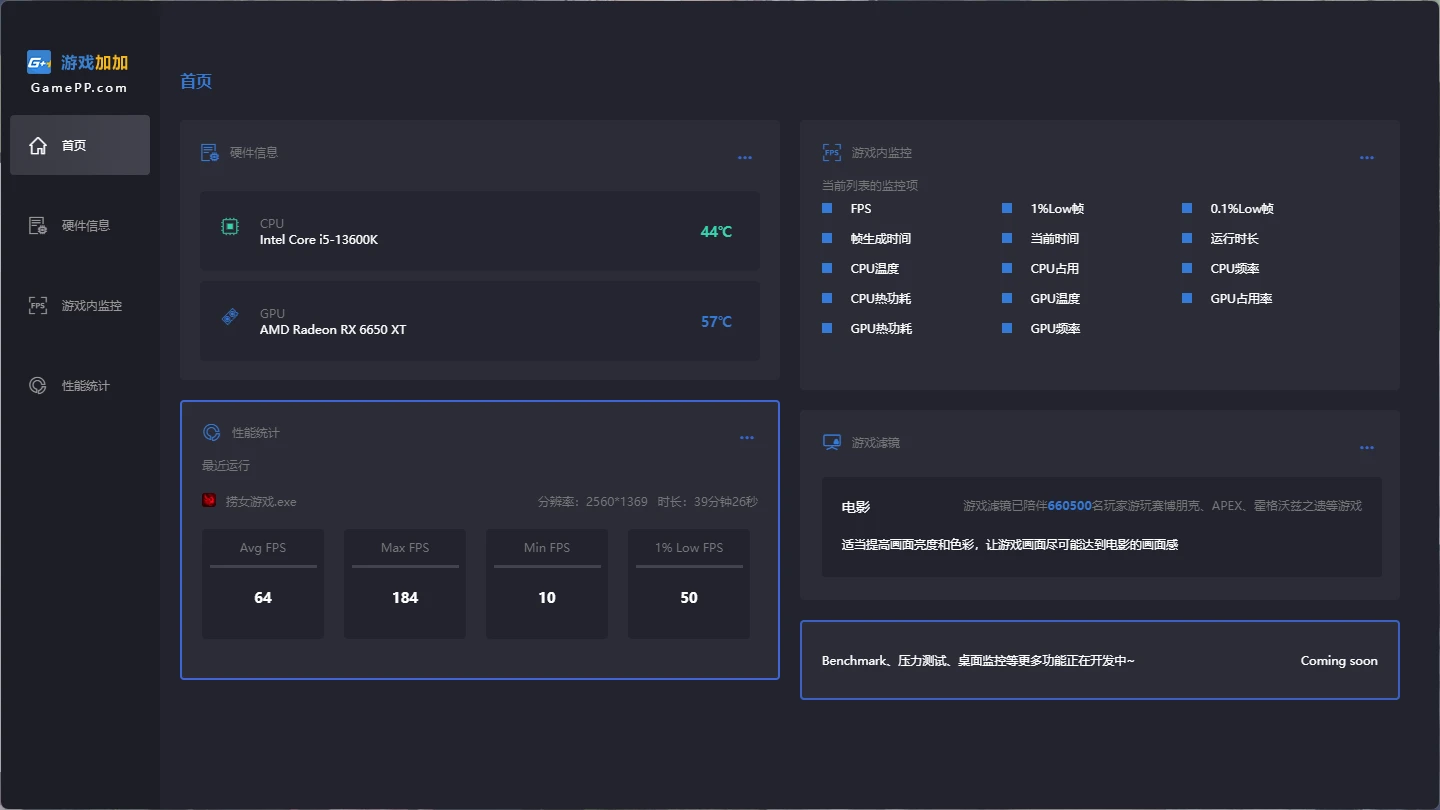This screenshot has width=1440, height=810.
Task: Click the 捞女游戏.exe game icon
Action: click(209, 501)
